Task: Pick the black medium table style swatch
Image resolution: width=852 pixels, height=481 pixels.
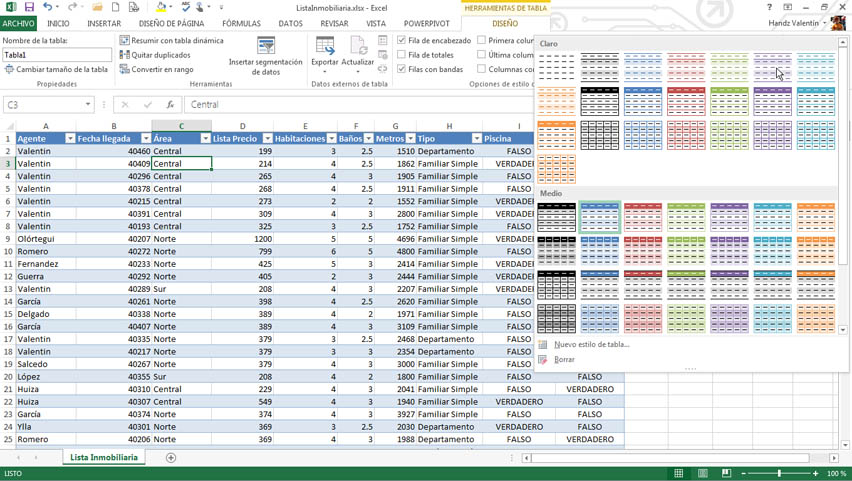Action: coord(556,217)
